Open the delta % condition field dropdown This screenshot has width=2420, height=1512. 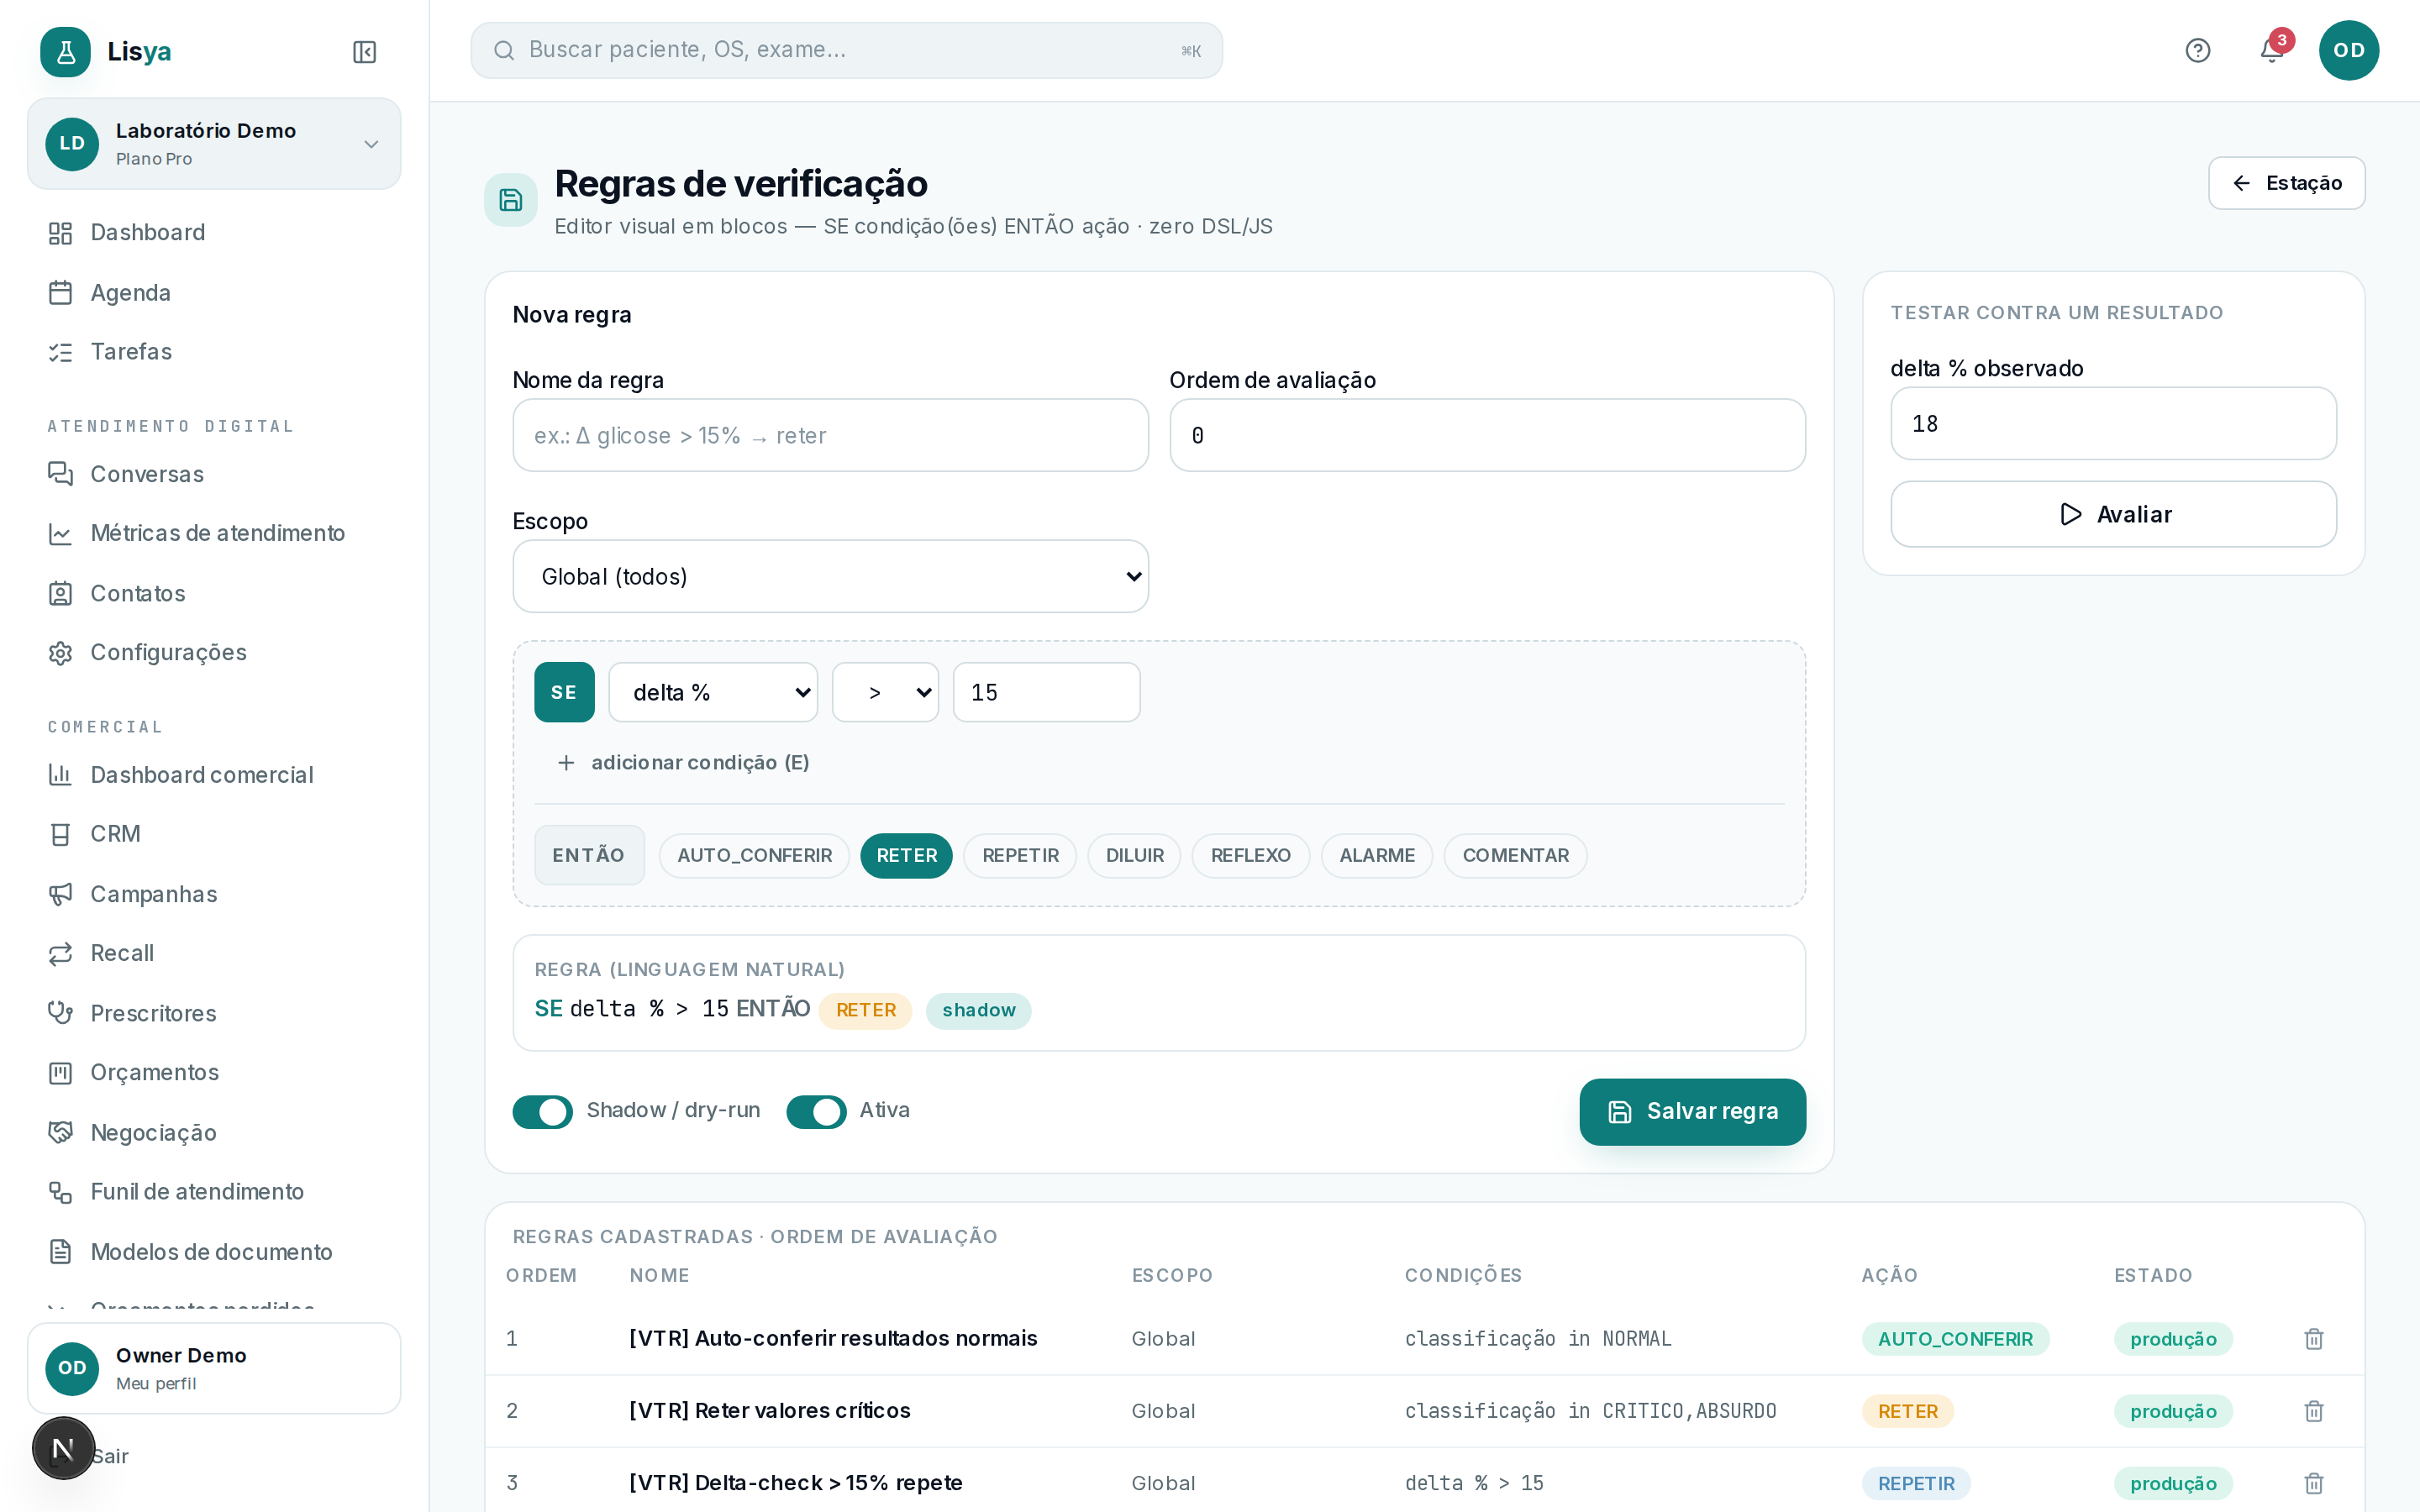[713, 692]
